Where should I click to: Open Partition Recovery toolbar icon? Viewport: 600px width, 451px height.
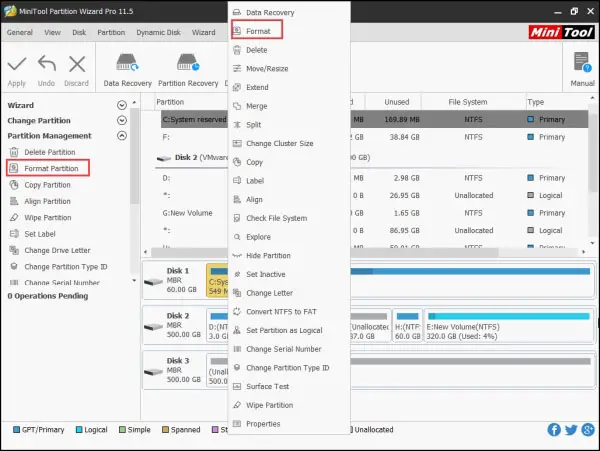(x=188, y=62)
